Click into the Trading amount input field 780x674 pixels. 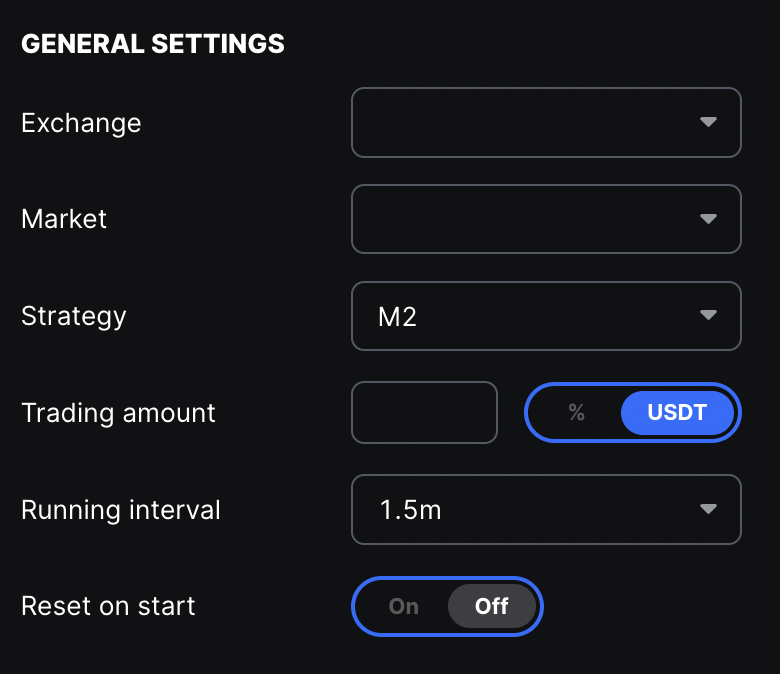coord(424,412)
